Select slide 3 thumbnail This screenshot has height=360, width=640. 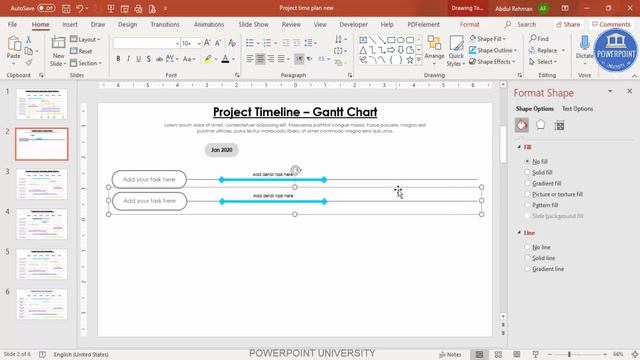click(x=42, y=184)
